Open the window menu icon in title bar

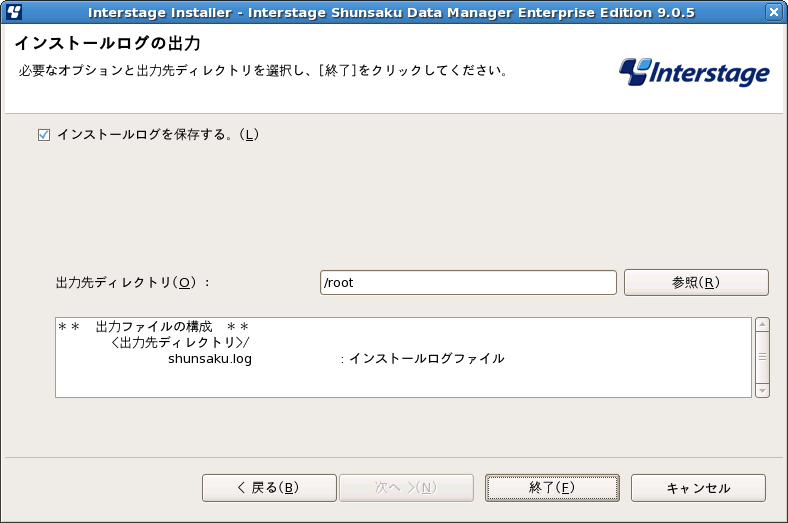(x=14, y=12)
